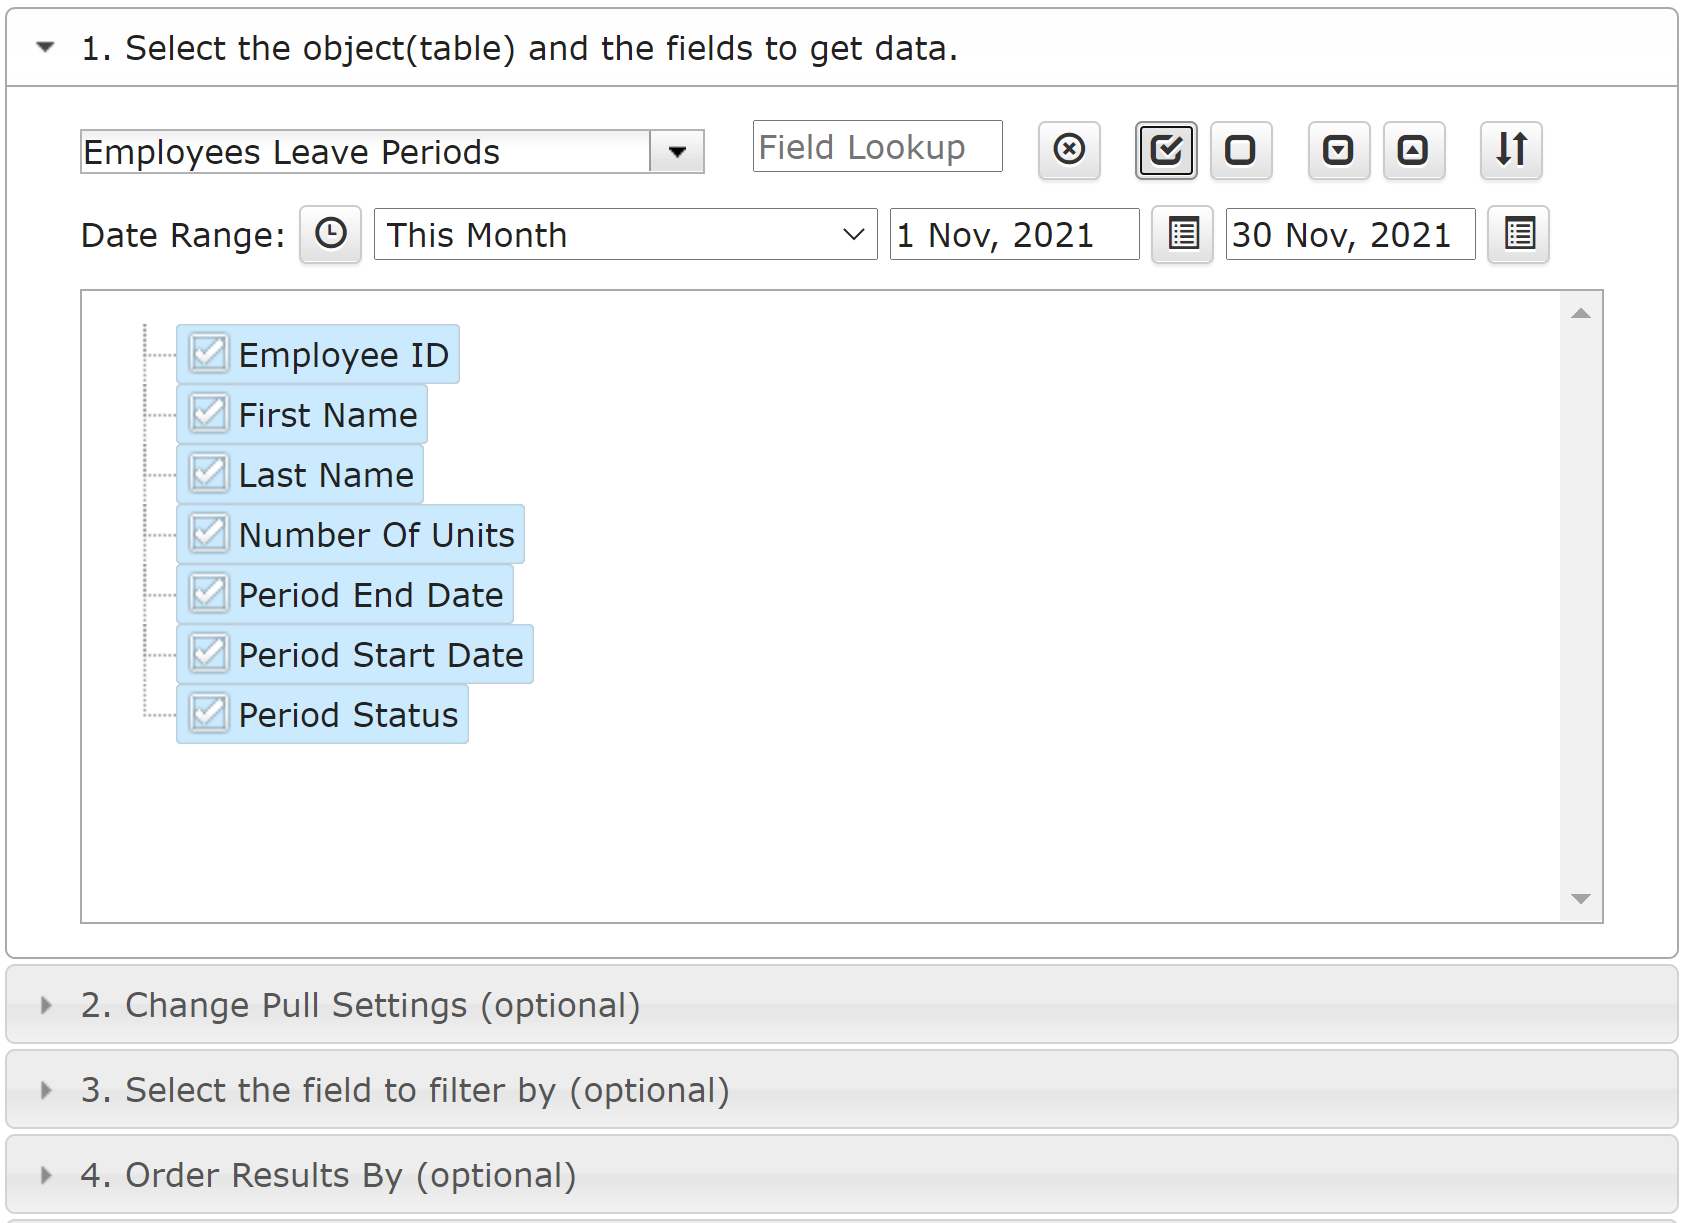Open the This Month date range dropdown
1689x1223 pixels.
coord(626,234)
